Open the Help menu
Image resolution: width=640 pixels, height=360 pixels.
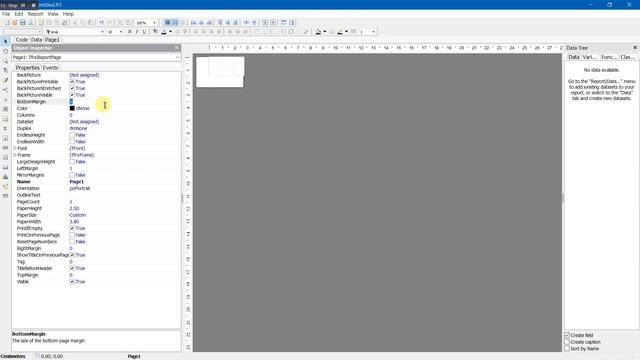point(68,14)
